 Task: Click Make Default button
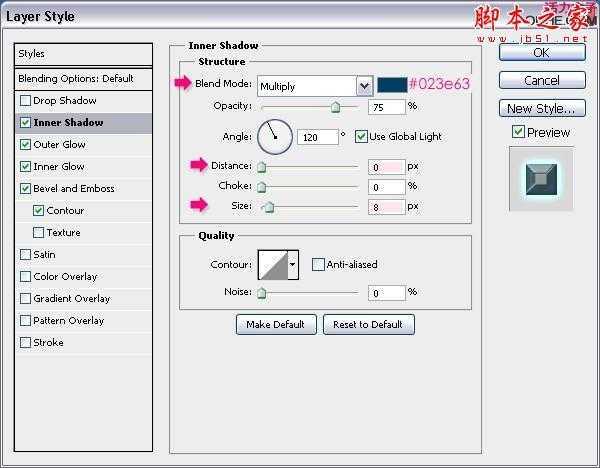tap(276, 324)
